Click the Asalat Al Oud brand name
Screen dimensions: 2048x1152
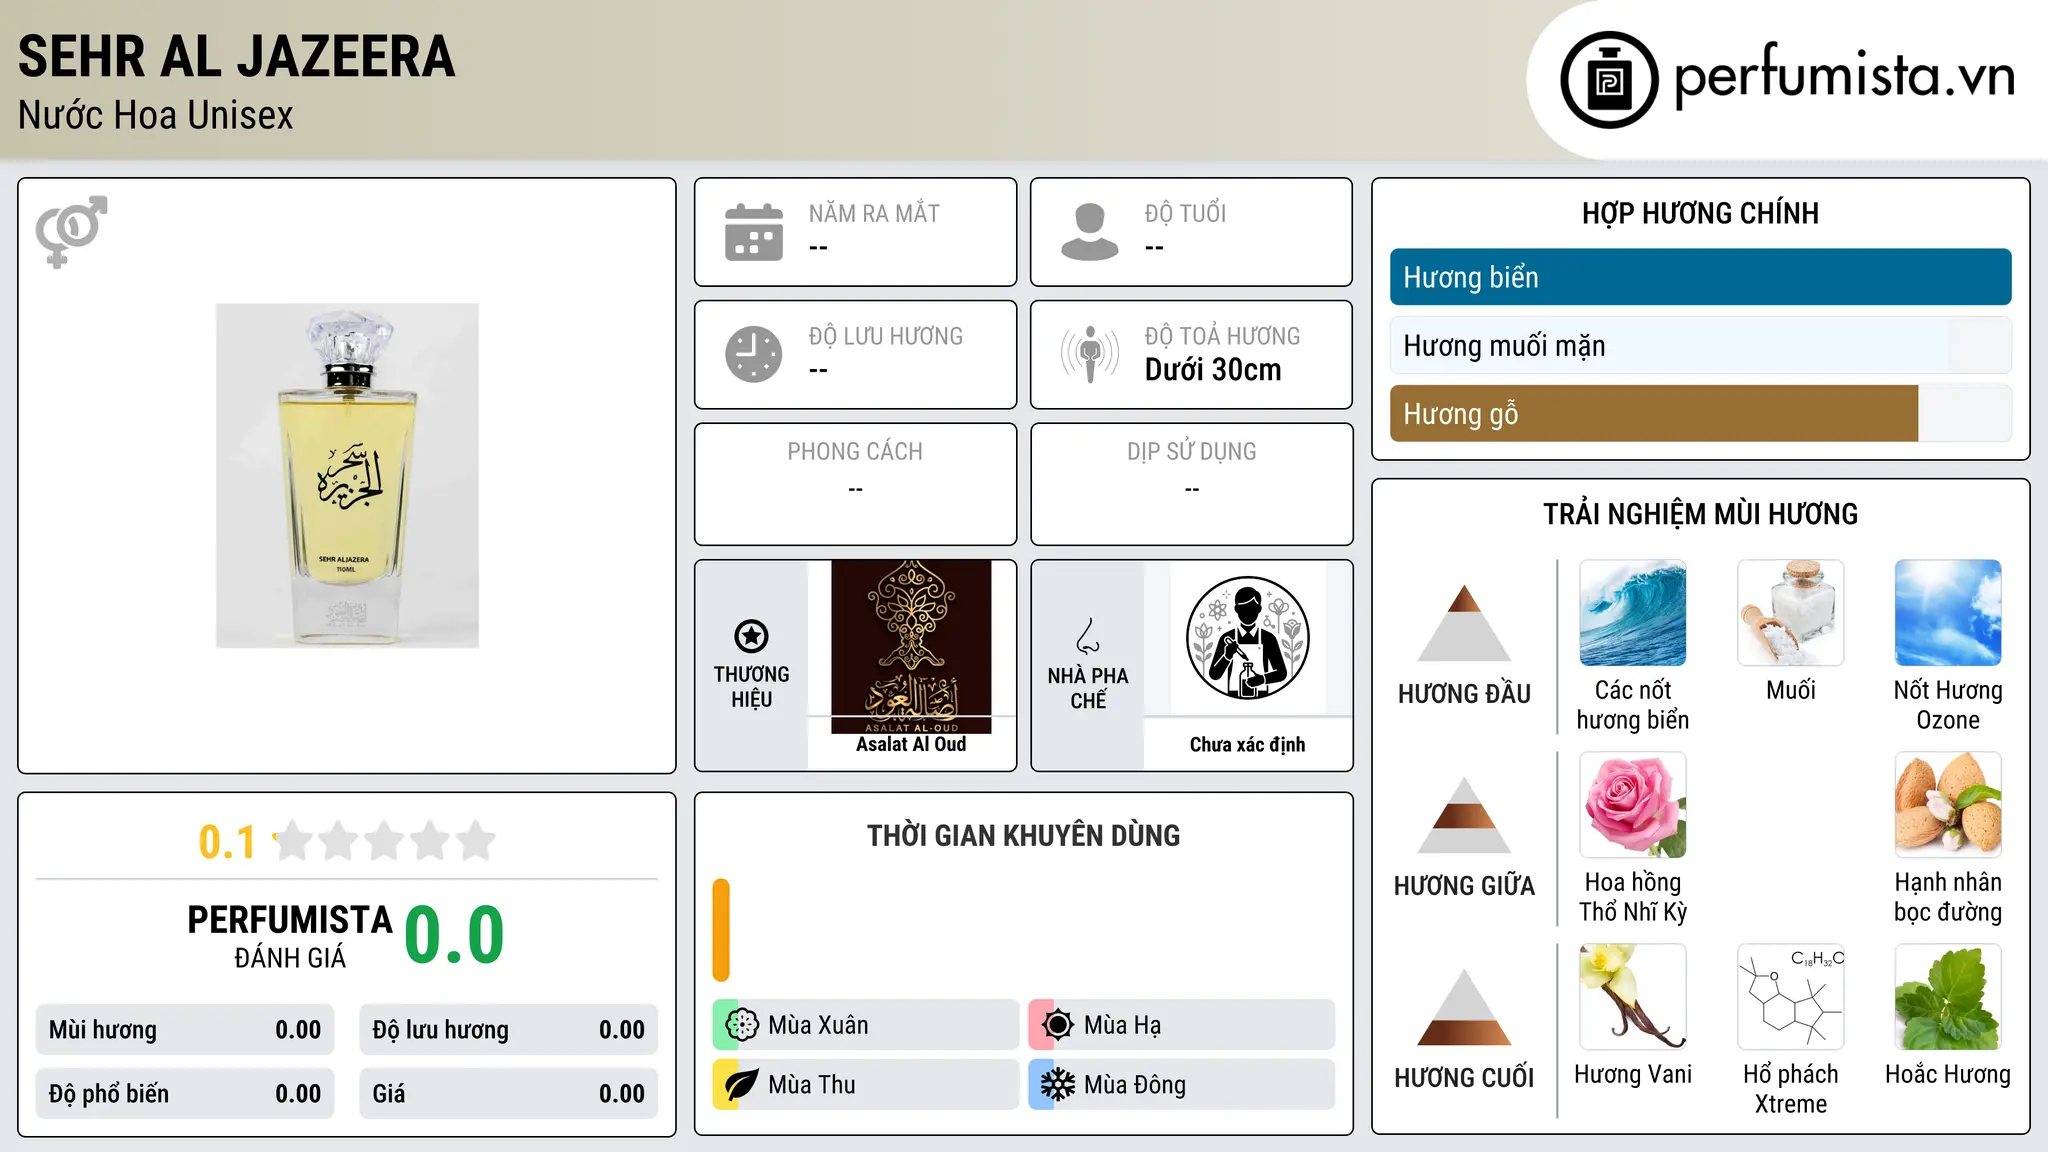click(911, 744)
